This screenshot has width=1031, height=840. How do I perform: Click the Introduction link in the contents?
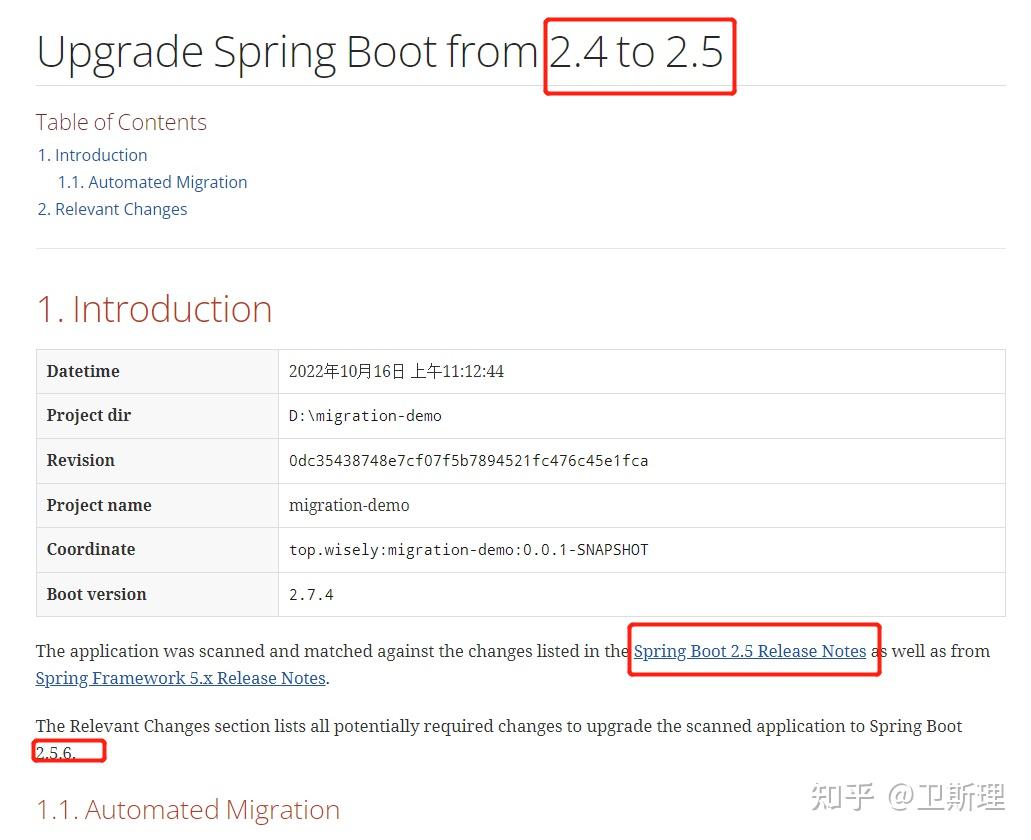101,155
